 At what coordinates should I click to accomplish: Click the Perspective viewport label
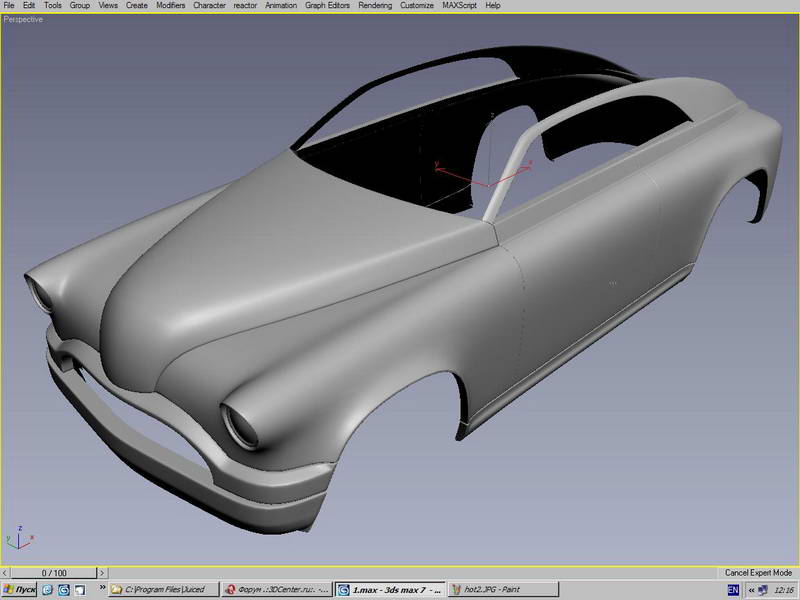(x=23, y=19)
